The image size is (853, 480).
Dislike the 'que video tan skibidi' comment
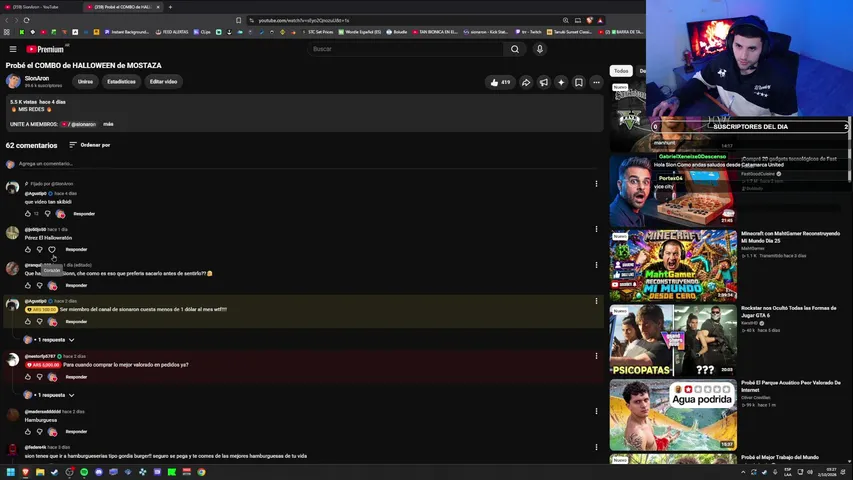tap(47, 214)
